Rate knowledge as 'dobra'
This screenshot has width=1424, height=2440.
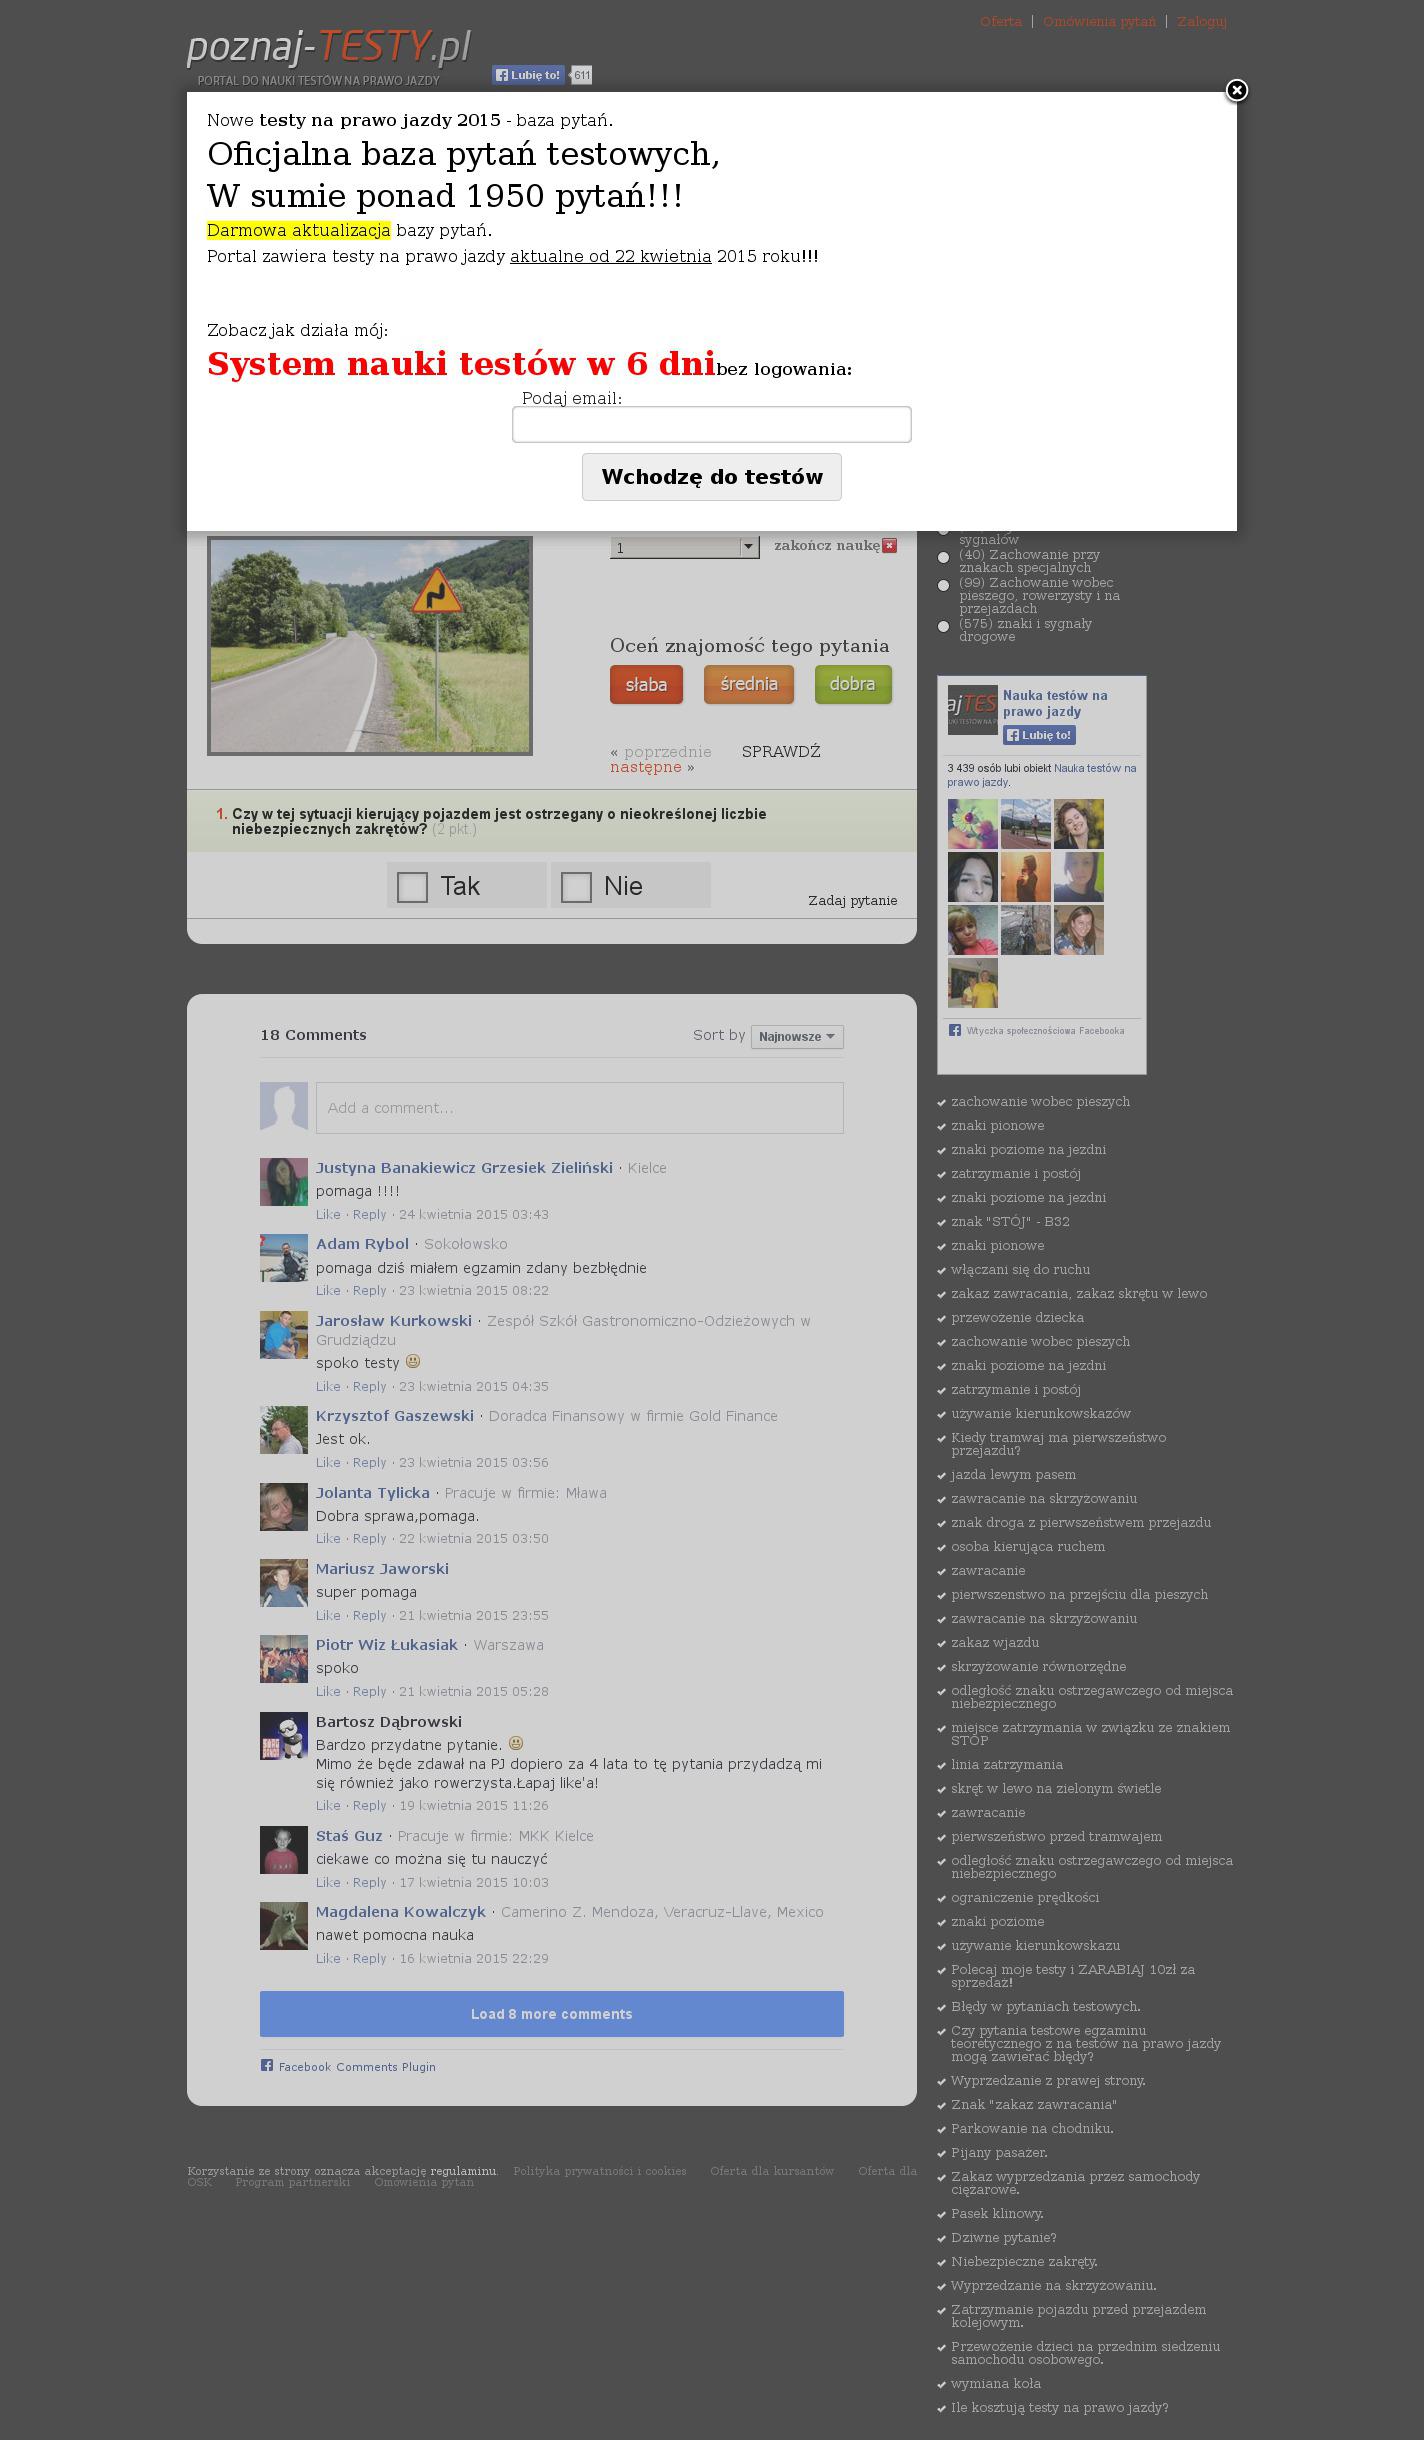tap(853, 685)
